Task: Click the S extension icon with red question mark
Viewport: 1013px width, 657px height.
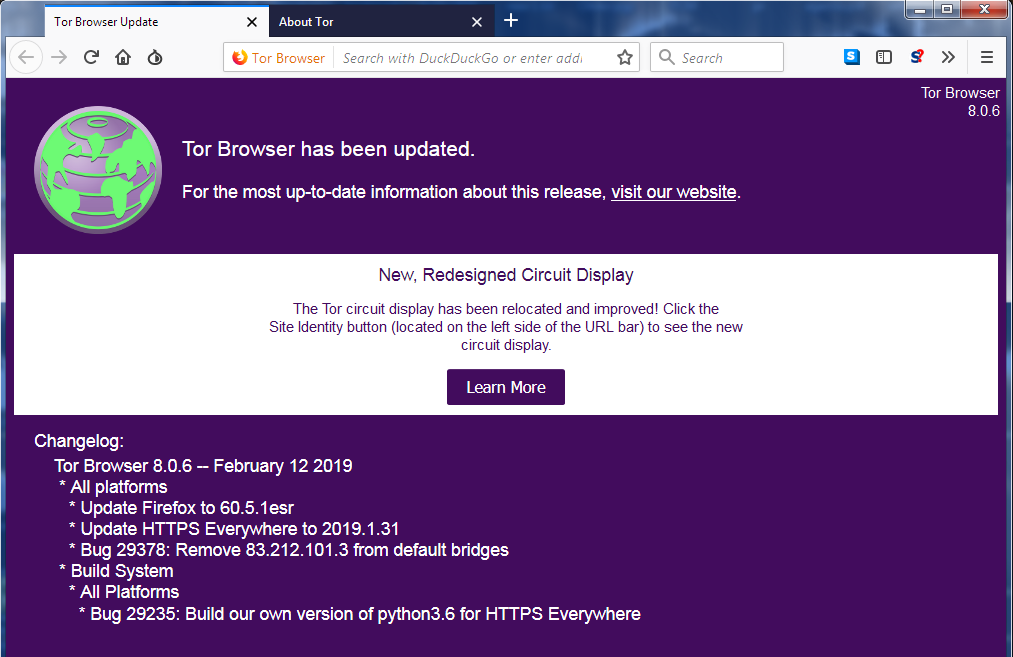Action: pos(916,57)
